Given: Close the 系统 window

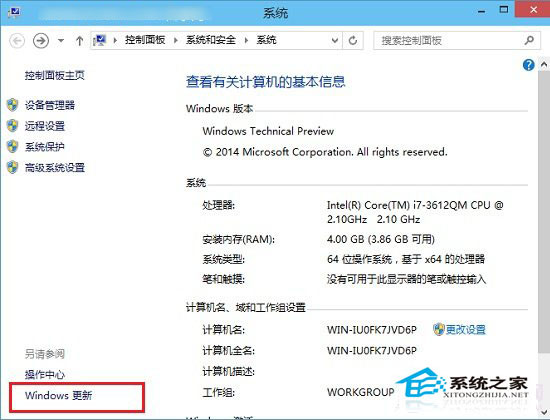Looking at the screenshot, I should (533, 9).
